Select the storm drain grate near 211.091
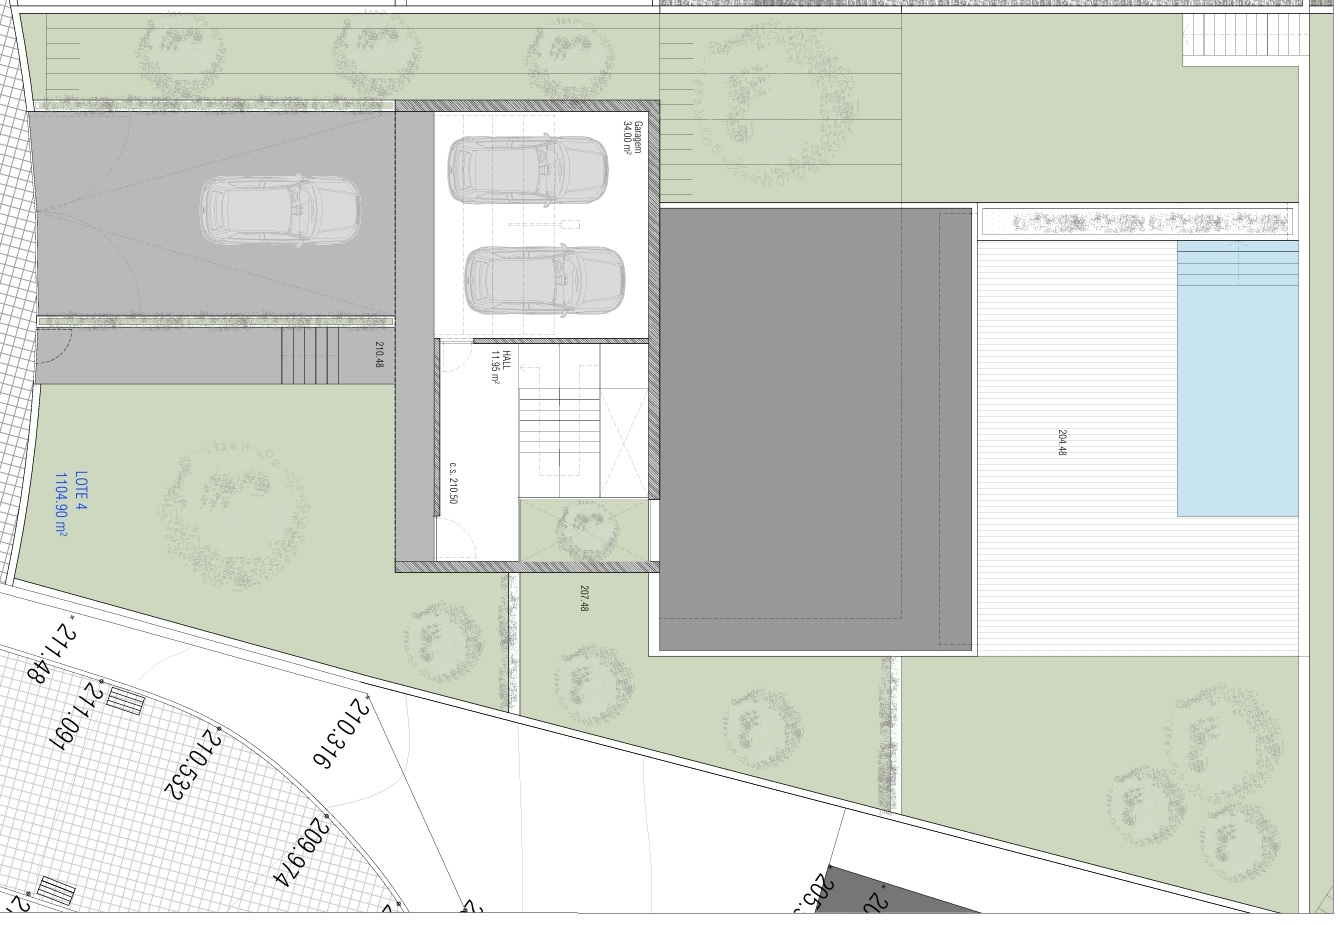The height and width of the screenshot is (925, 1341). (x=125, y=702)
